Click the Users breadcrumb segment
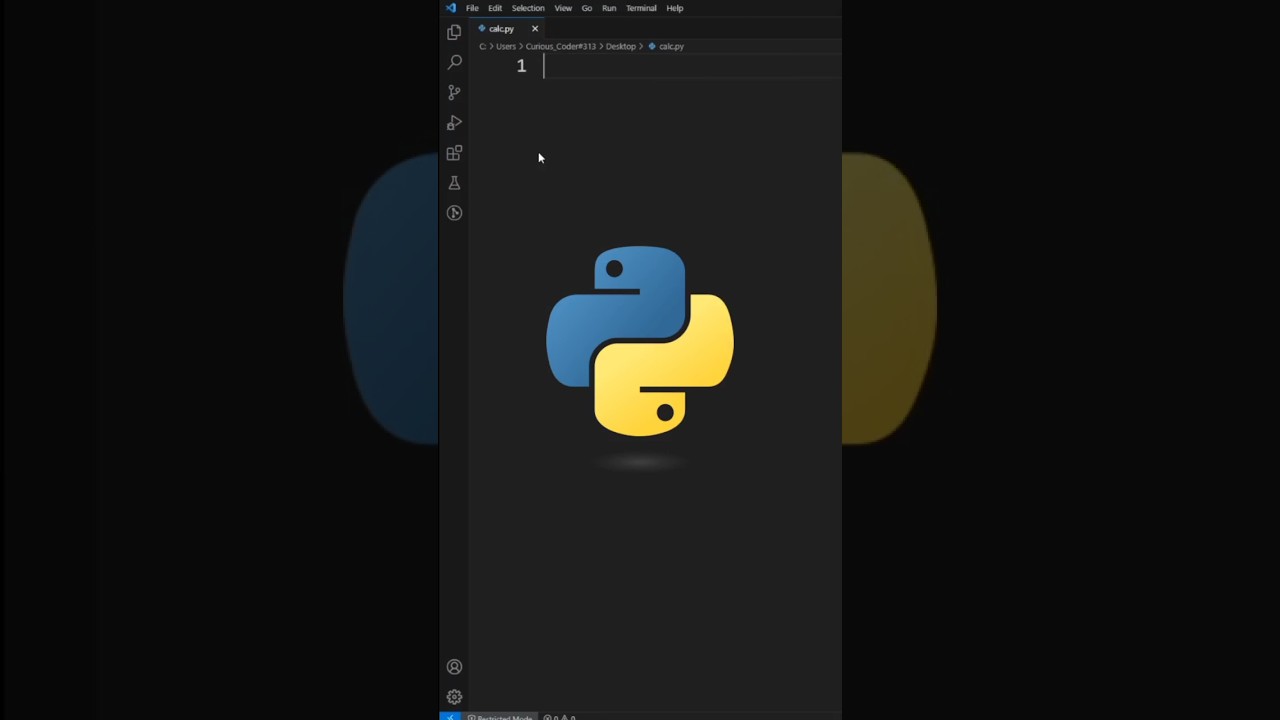The height and width of the screenshot is (720, 1280). click(x=506, y=47)
